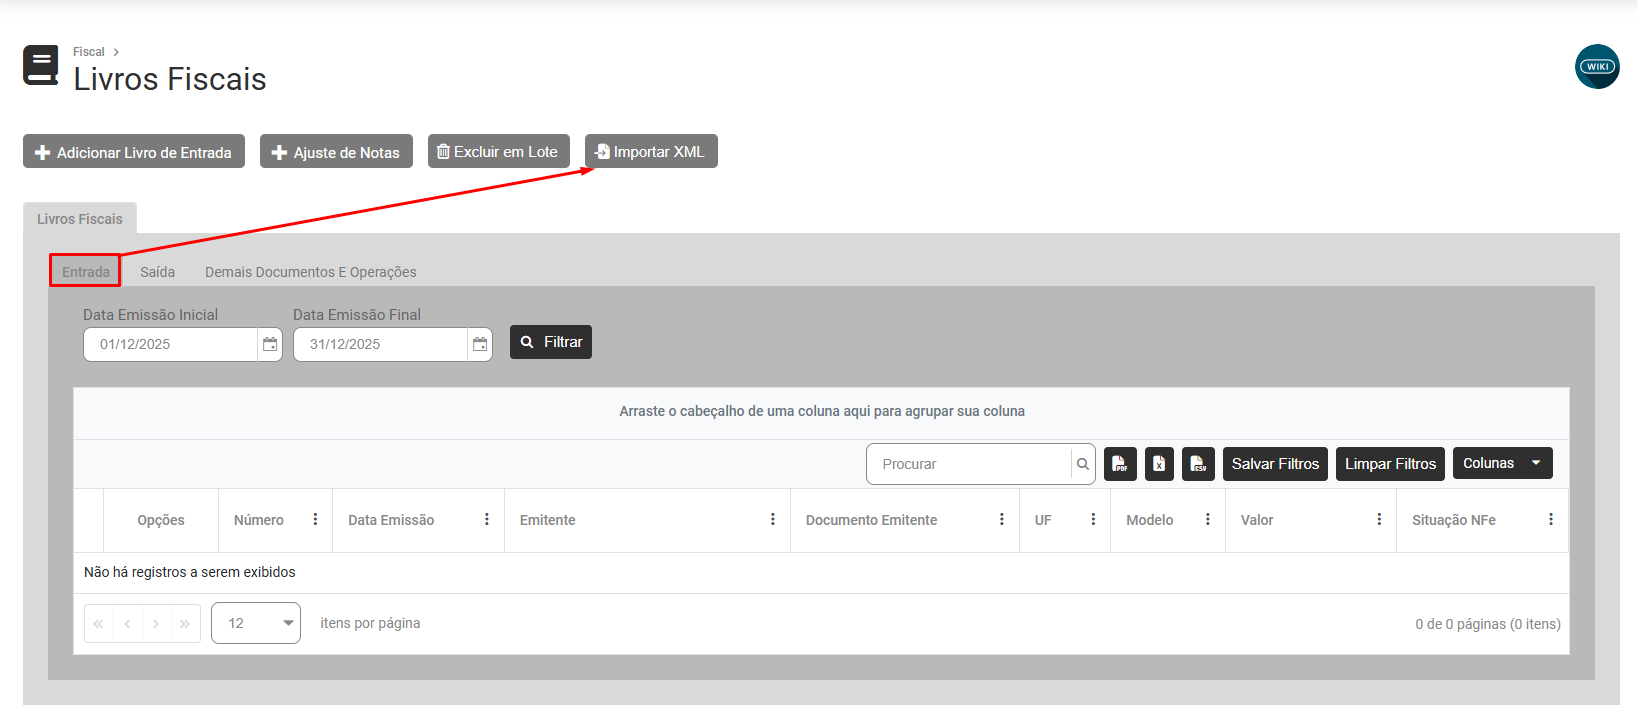Focus the Procurar search field

[x=969, y=464]
